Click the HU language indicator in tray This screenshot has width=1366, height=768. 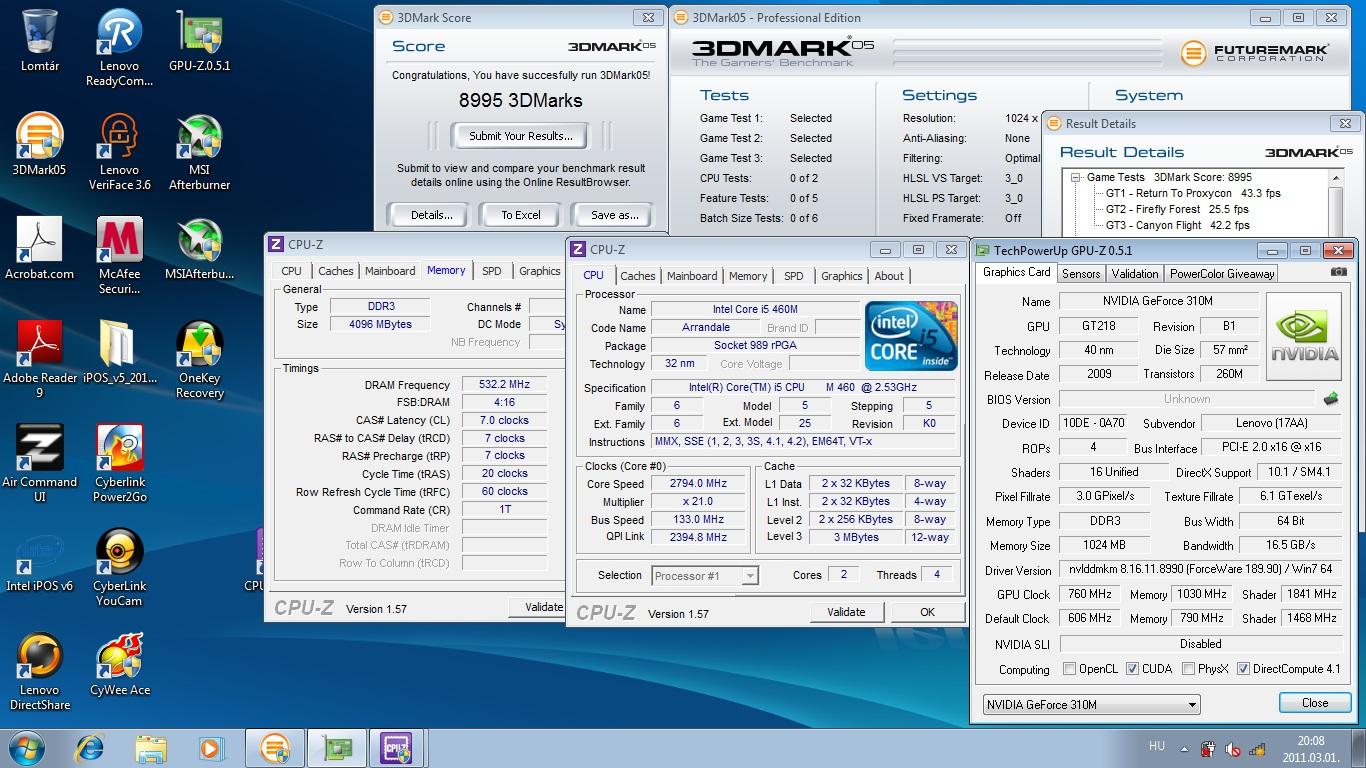pos(1157,746)
